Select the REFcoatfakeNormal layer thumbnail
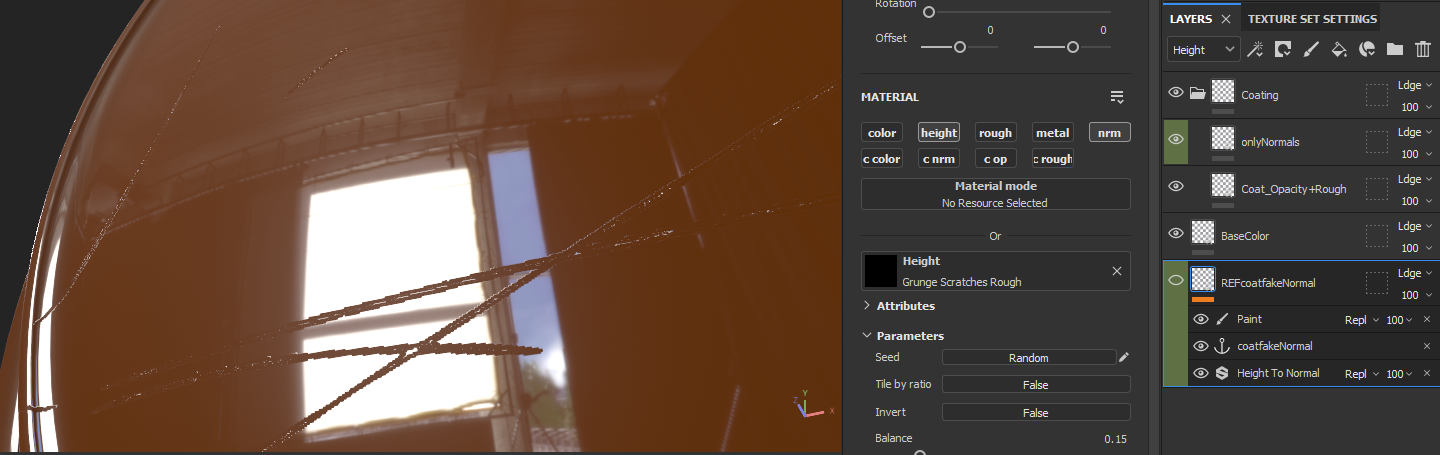 point(1203,280)
